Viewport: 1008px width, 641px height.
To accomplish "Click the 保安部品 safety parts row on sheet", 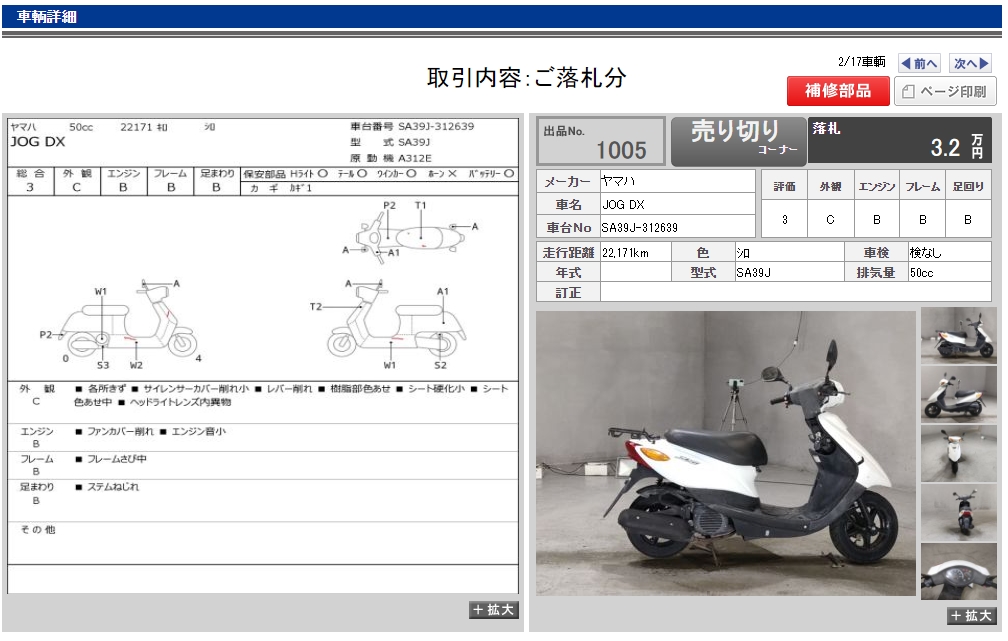I will (379, 174).
